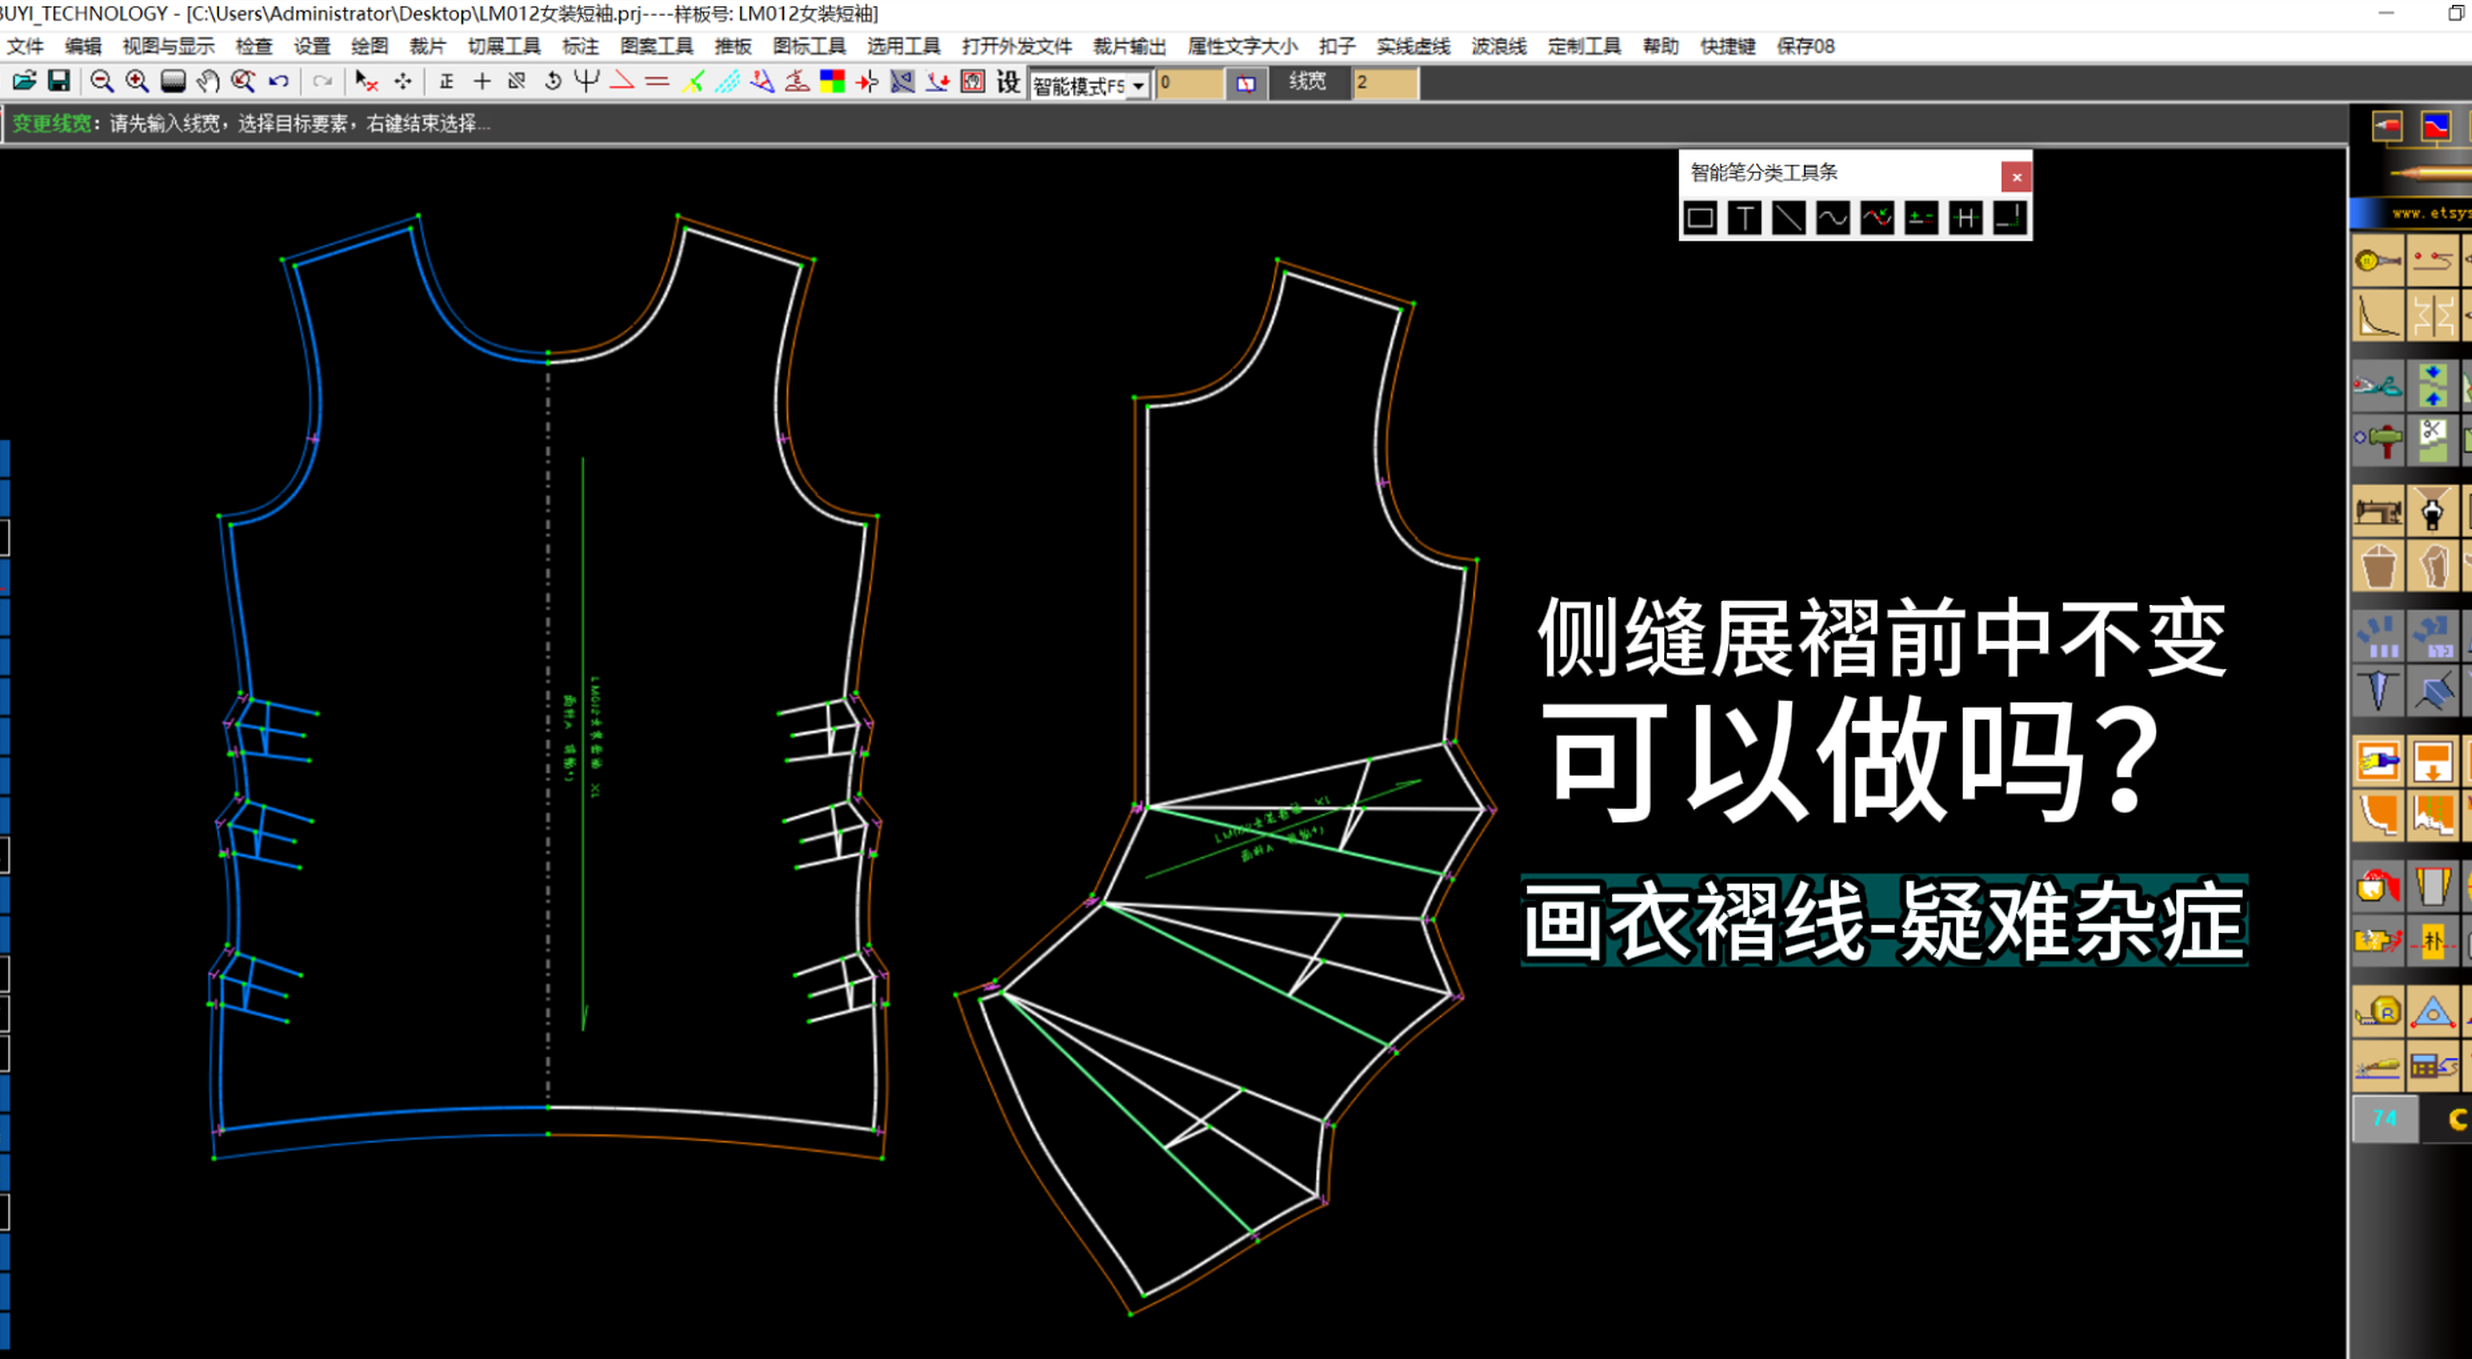Viewport: 2472px width, 1359px height.
Task: Click the open file folder icon
Action: pyautogui.click(x=24, y=81)
